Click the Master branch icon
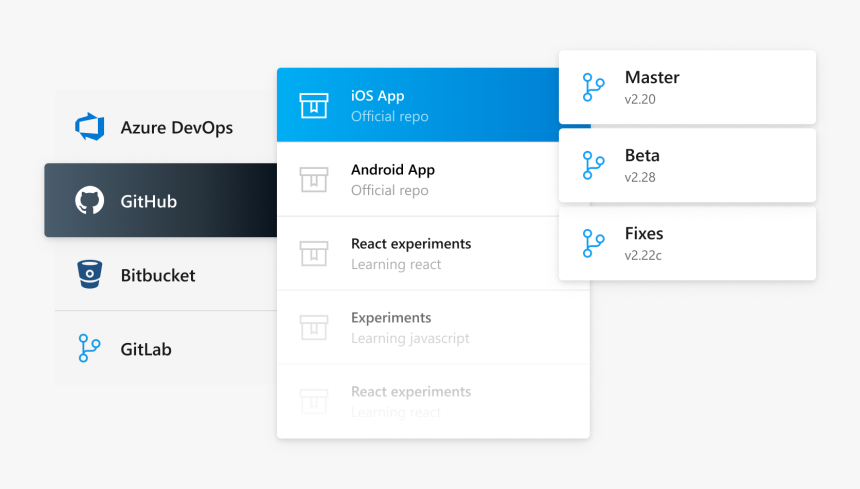Image resolution: width=860 pixels, height=489 pixels. 593,87
